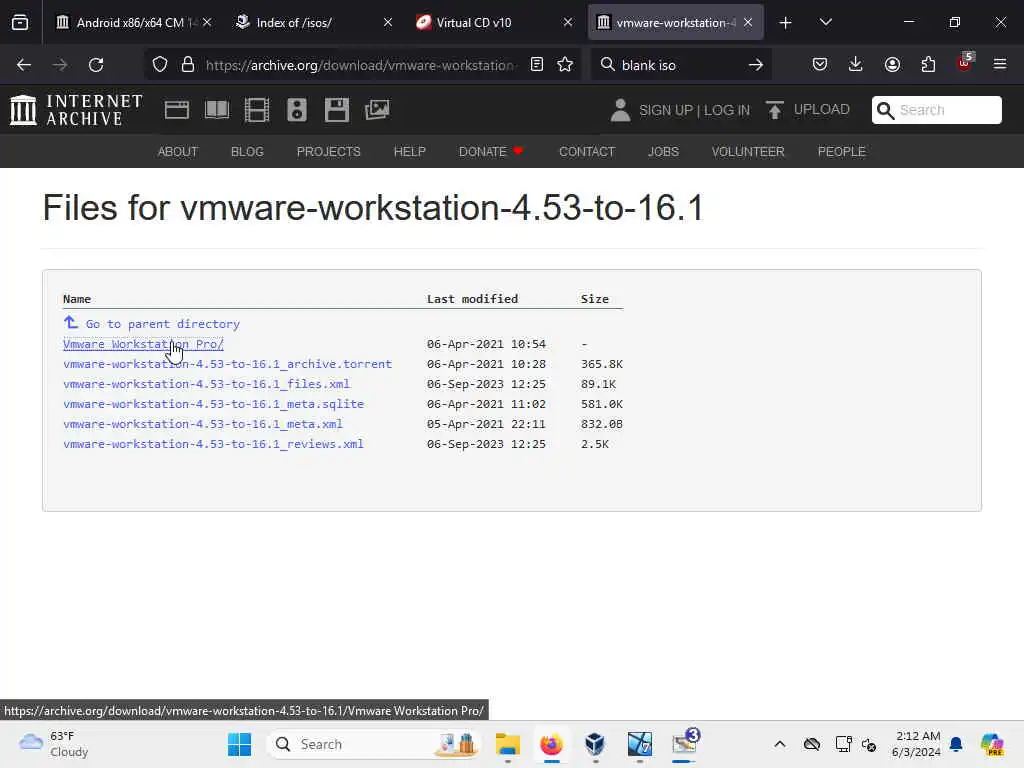The width and height of the screenshot is (1024, 768).
Task: Open VOLUNTEER menu item
Action: point(748,152)
